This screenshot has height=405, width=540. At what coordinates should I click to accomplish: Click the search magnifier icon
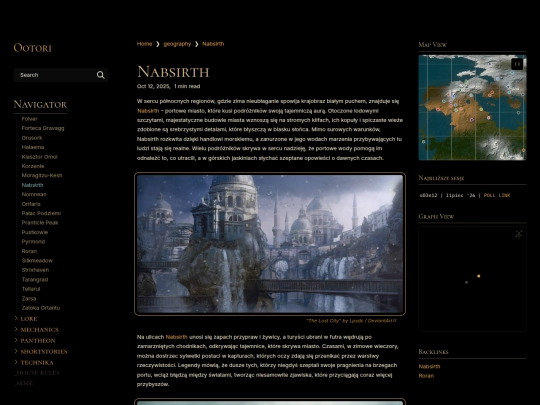pyautogui.click(x=101, y=75)
